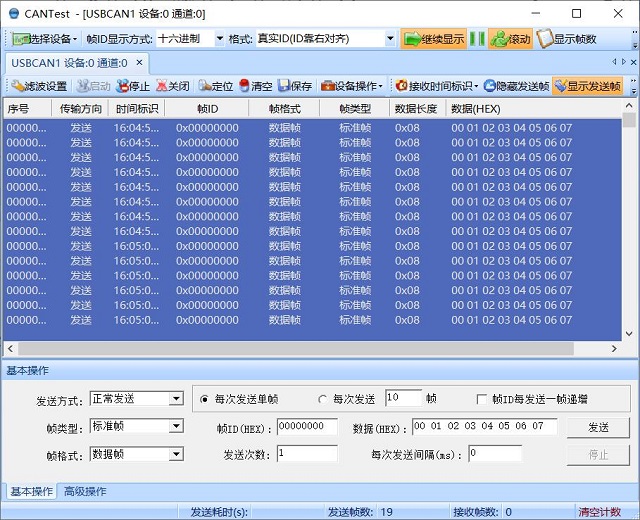Click the 时间标识 column header
The image size is (640, 520).
pyautogui.click(x=137, y=109)
